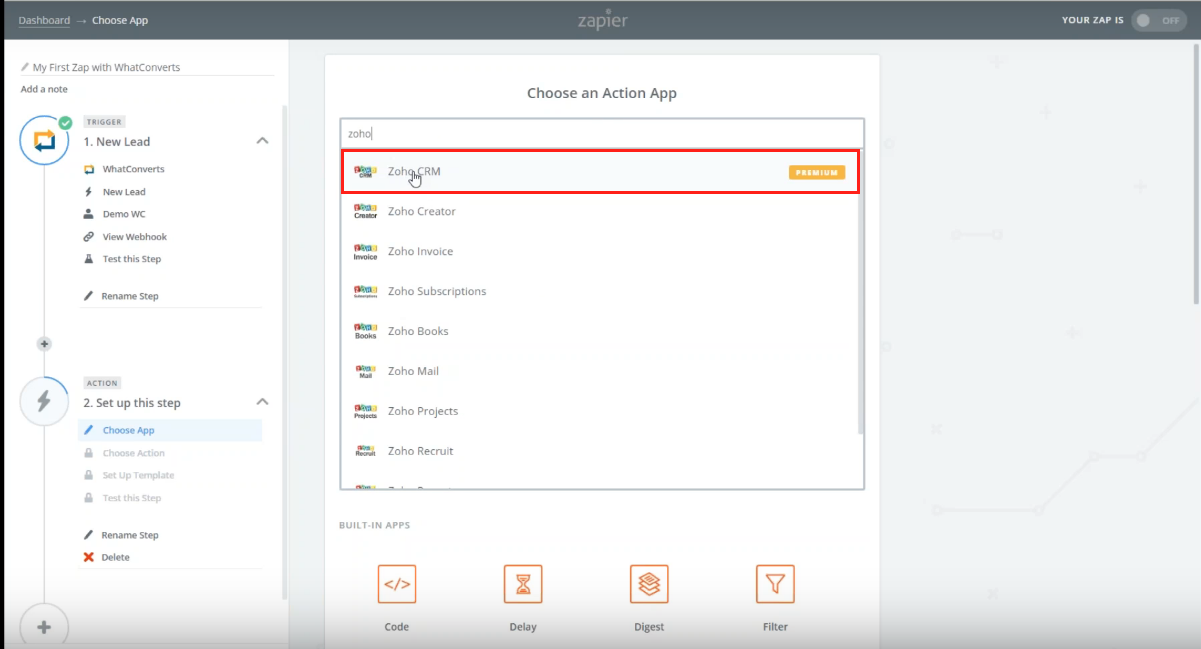Screen dimensions: 1201x649
Task: Click Add a note link
Action: [x=44, y=89]
